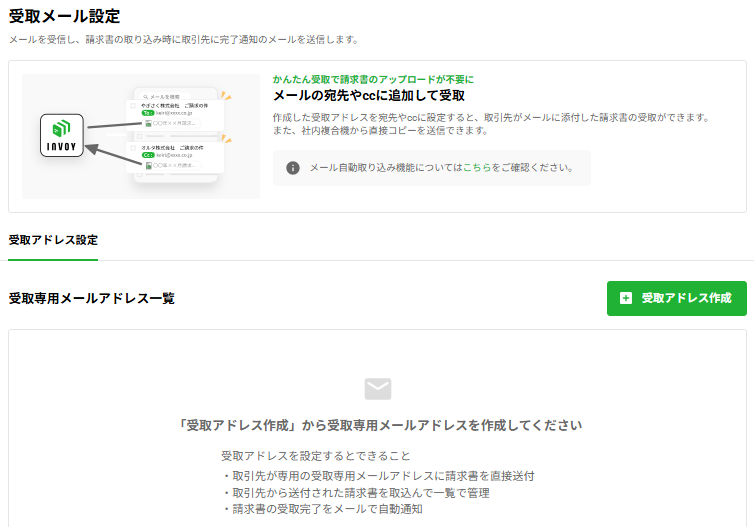Select the 受取アドレス設定 tab
Viewport: 754px width, 527px height.
click(x=53, y=240)
